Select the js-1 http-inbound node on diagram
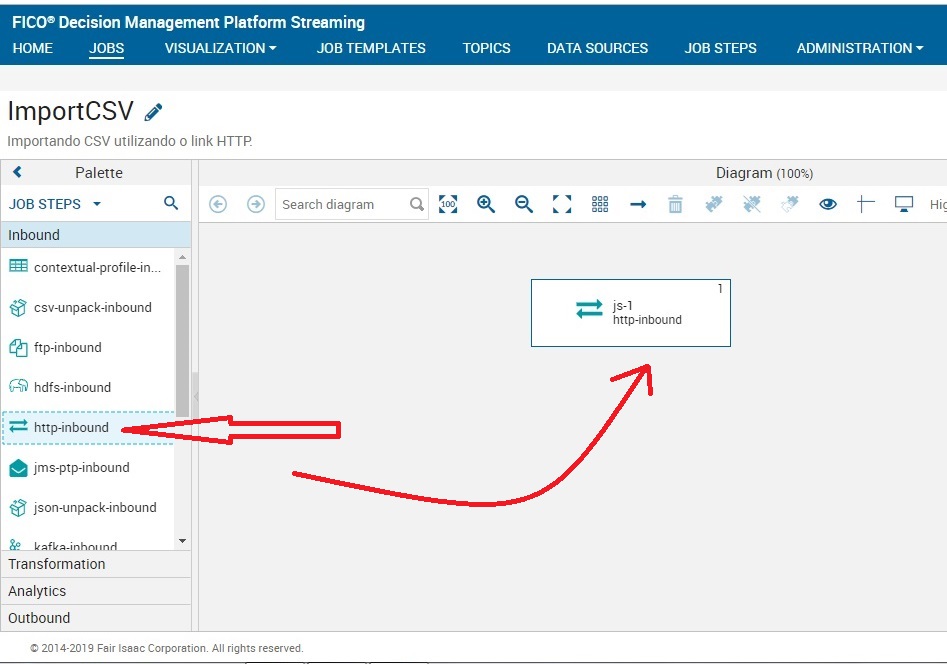The width and height of the screenshot is (947, 664). click(x=630, y=312)
